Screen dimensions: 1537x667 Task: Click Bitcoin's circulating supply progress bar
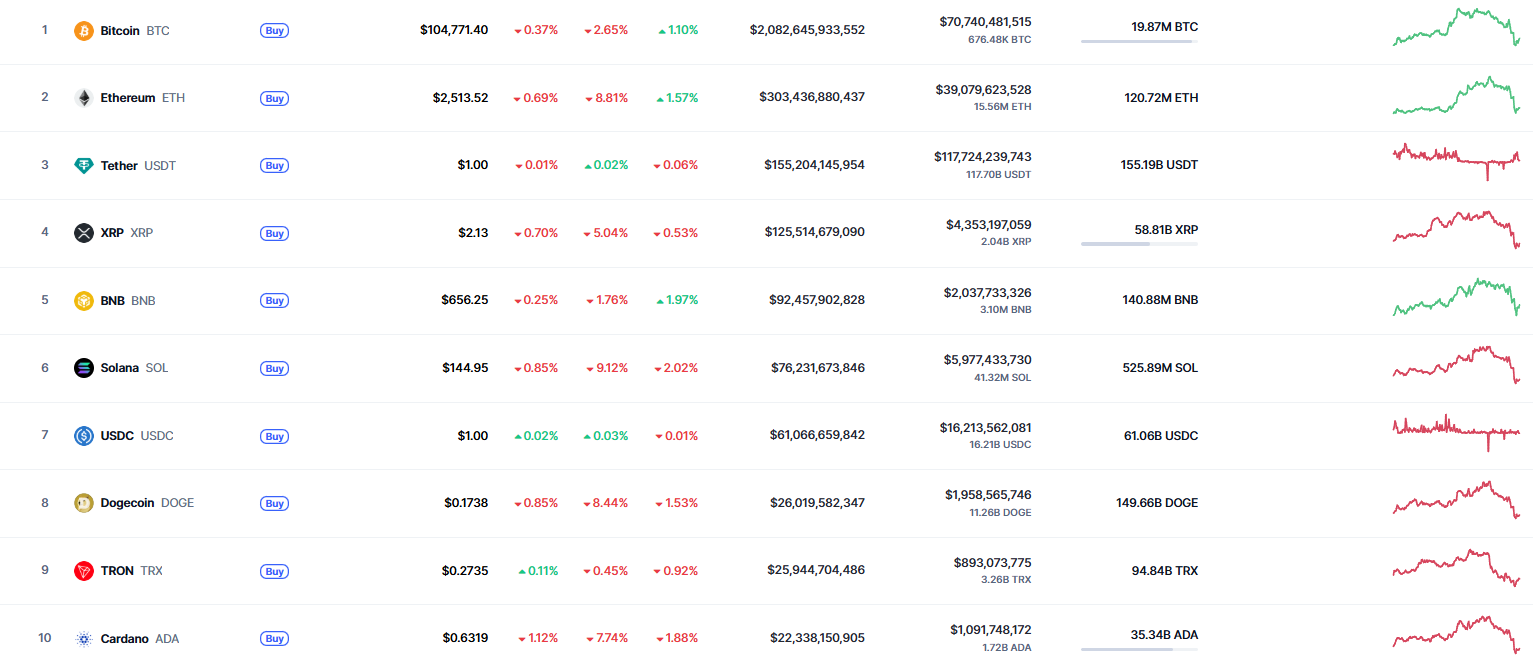[1138, 41]
